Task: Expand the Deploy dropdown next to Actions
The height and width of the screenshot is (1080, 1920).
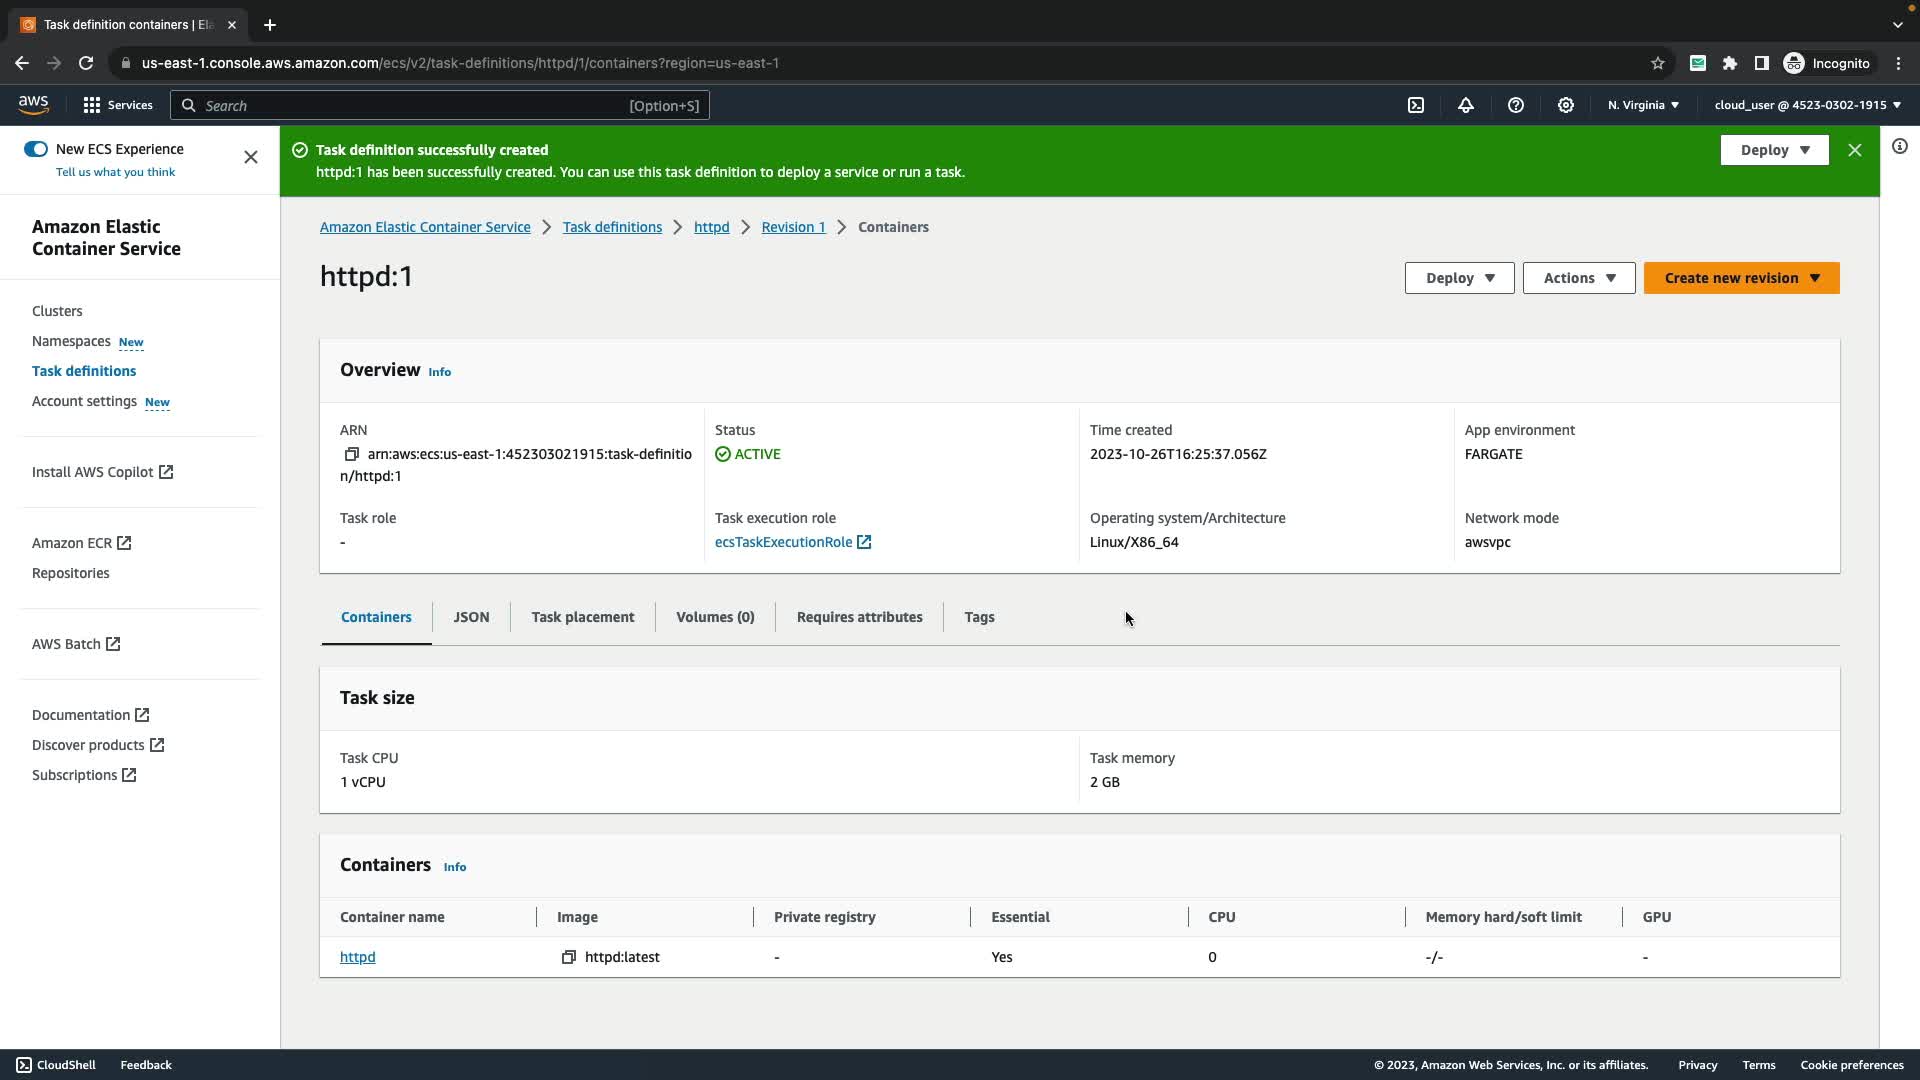Action: click(1459, 278)
